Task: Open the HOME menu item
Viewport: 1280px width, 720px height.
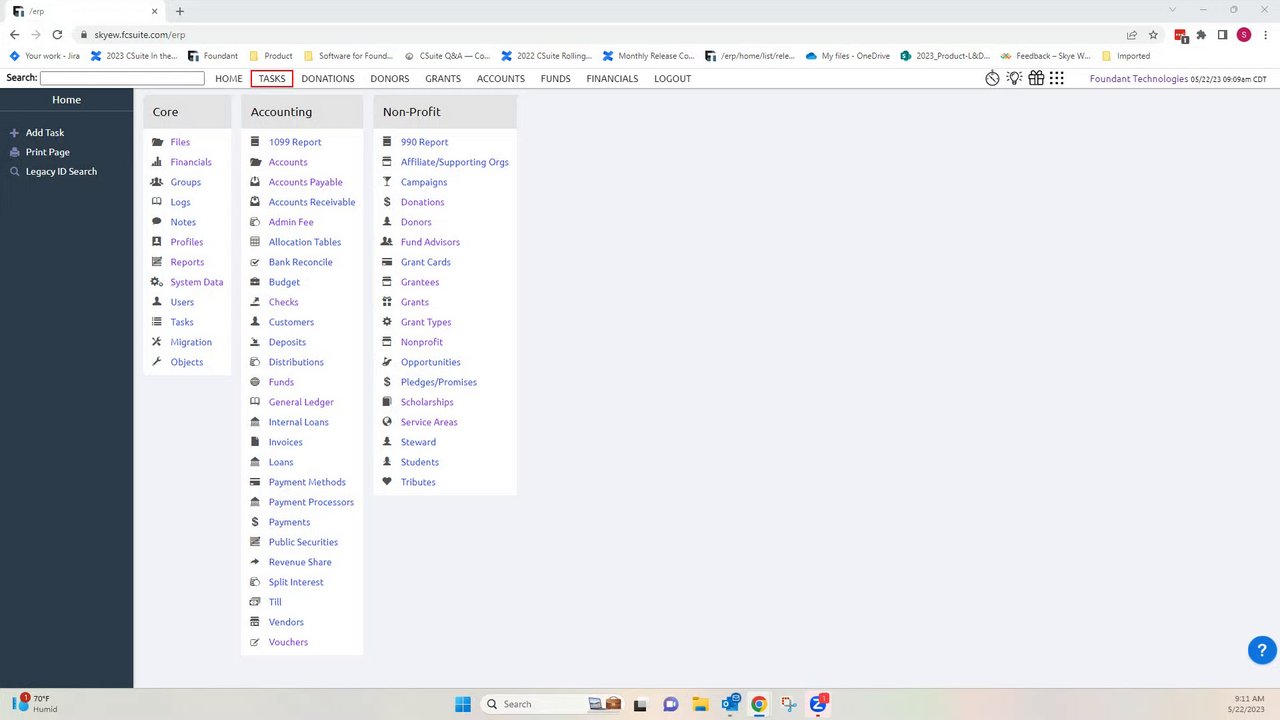Action: click(x=229, y=79)
